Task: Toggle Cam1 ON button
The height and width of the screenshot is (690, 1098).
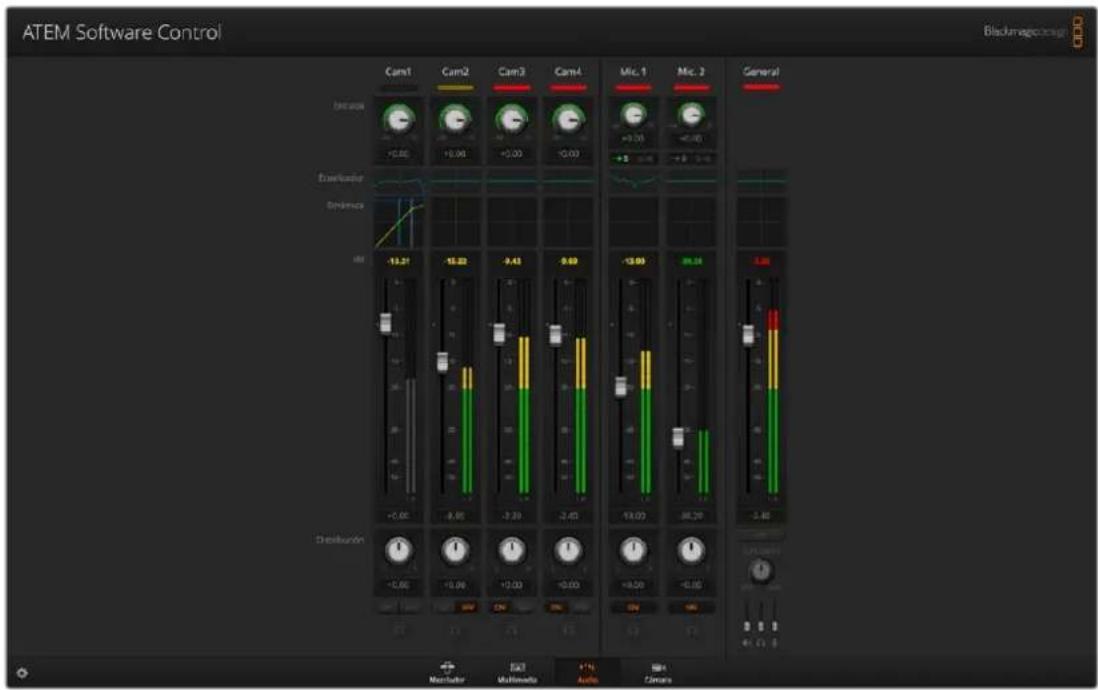Action: coord(387,607)
